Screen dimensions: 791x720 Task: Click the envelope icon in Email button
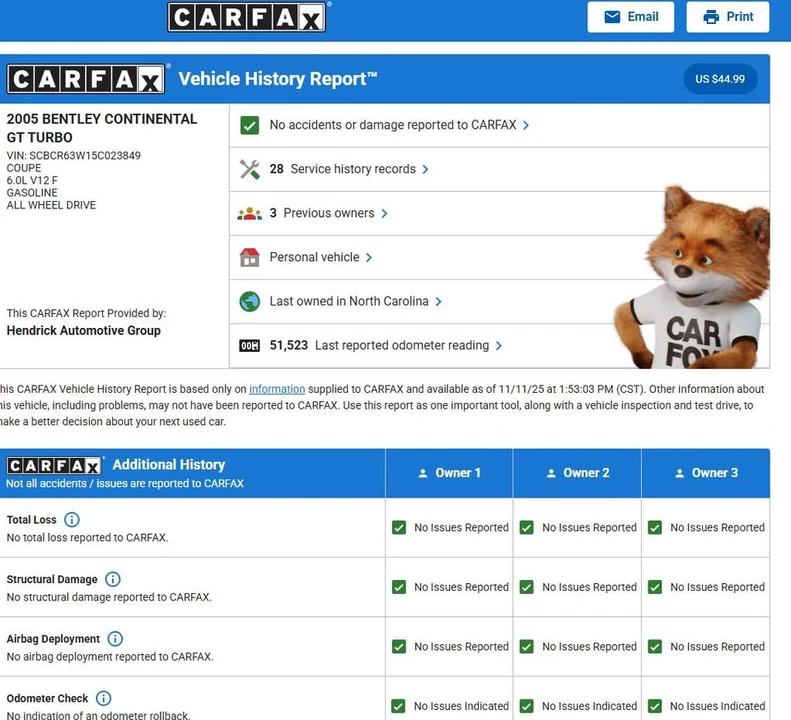(612, 17)
